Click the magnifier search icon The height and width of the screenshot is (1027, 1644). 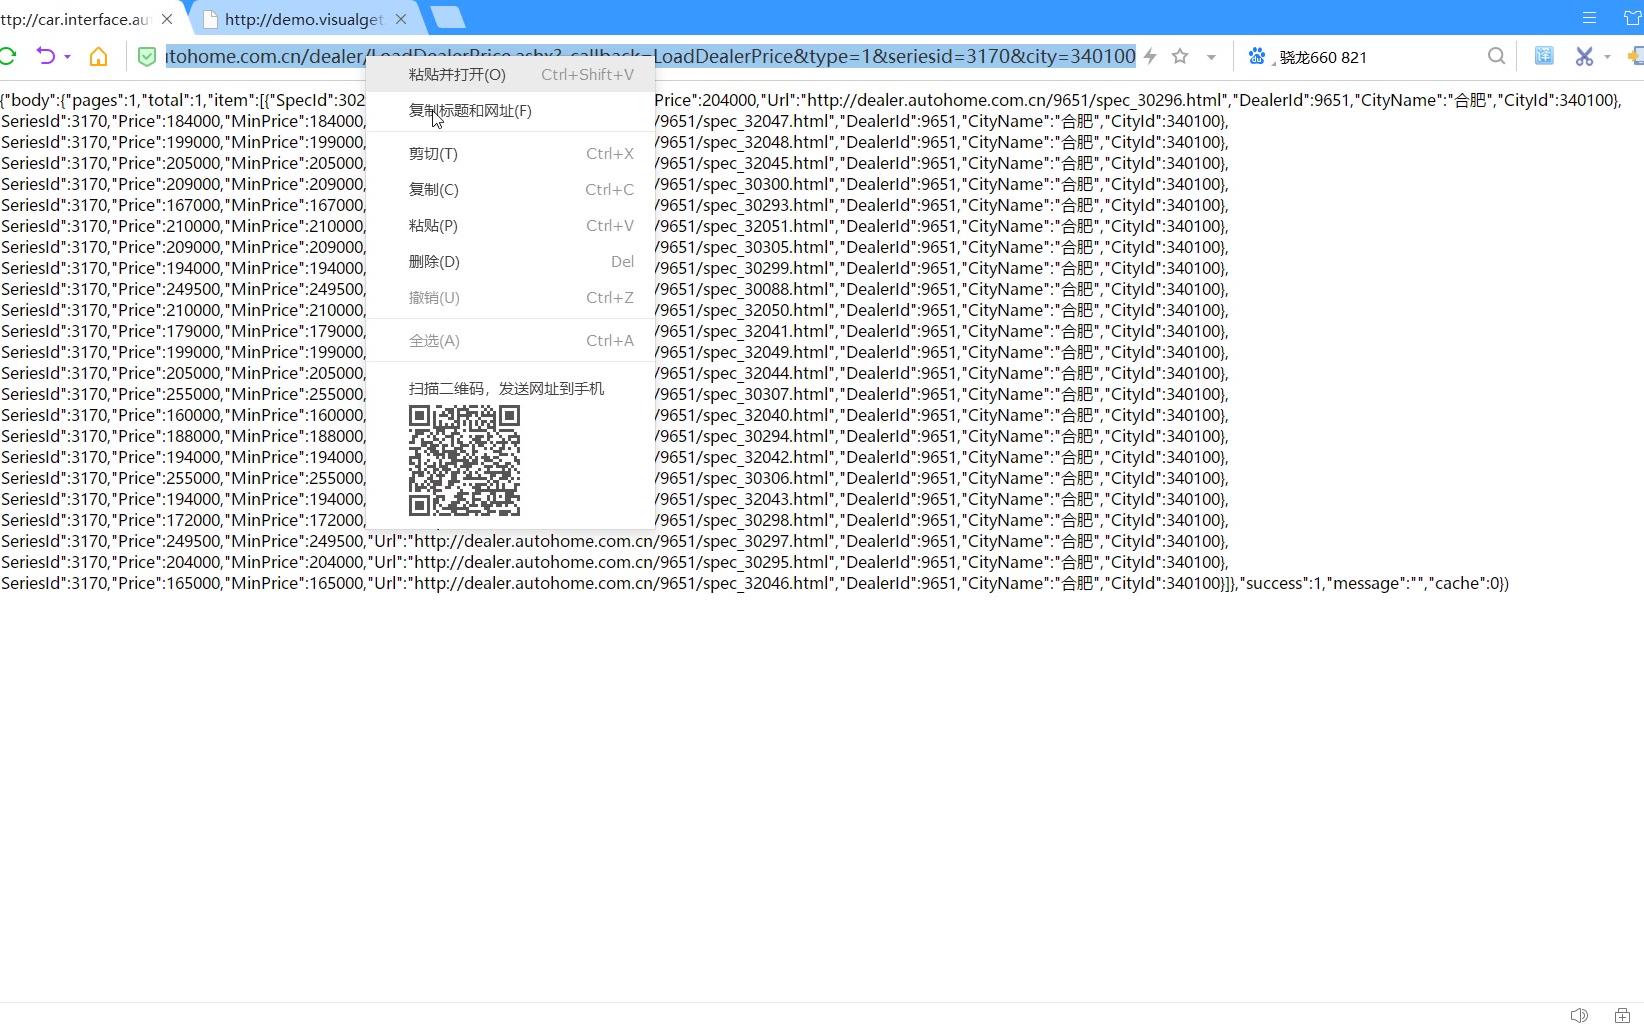click(x=1496, y=57)
